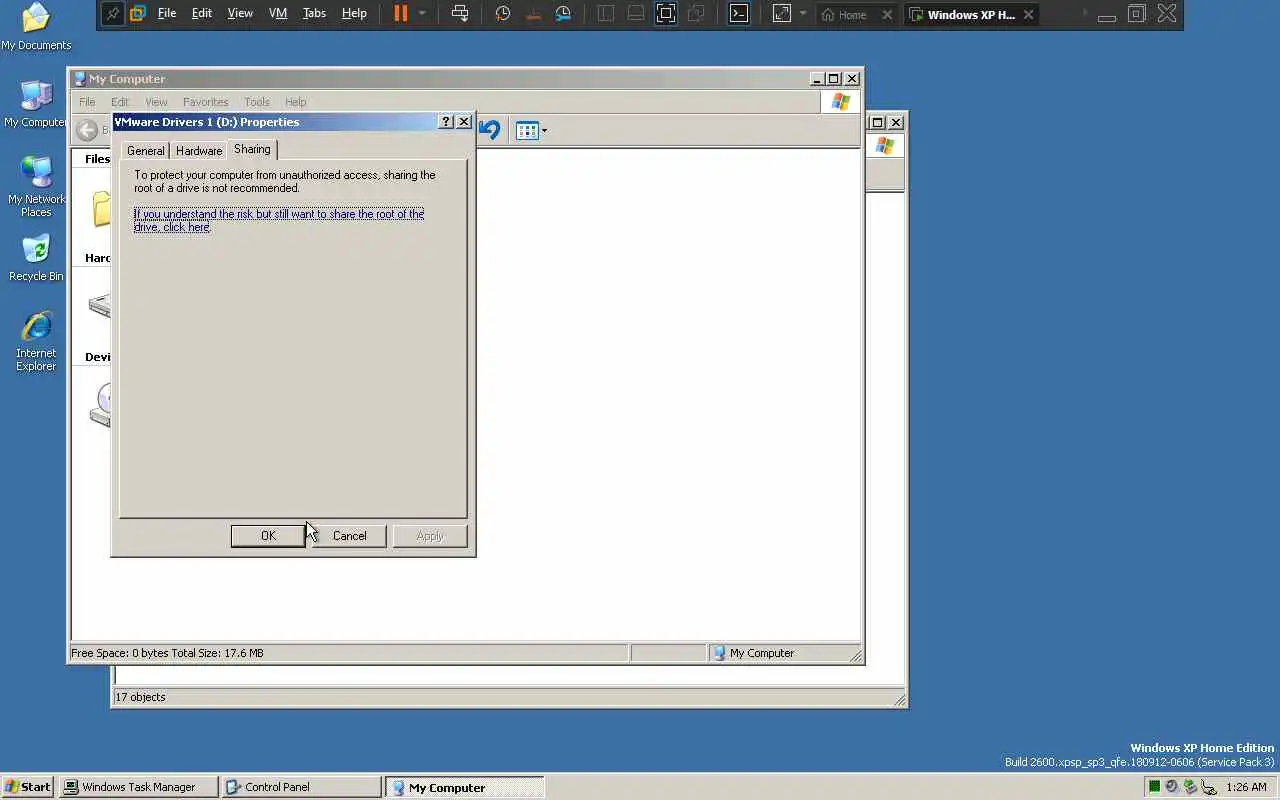Open the power options dropdown next to pause
The width and height of the screenshot is (1280, 800).
click(x=422, y=14)
